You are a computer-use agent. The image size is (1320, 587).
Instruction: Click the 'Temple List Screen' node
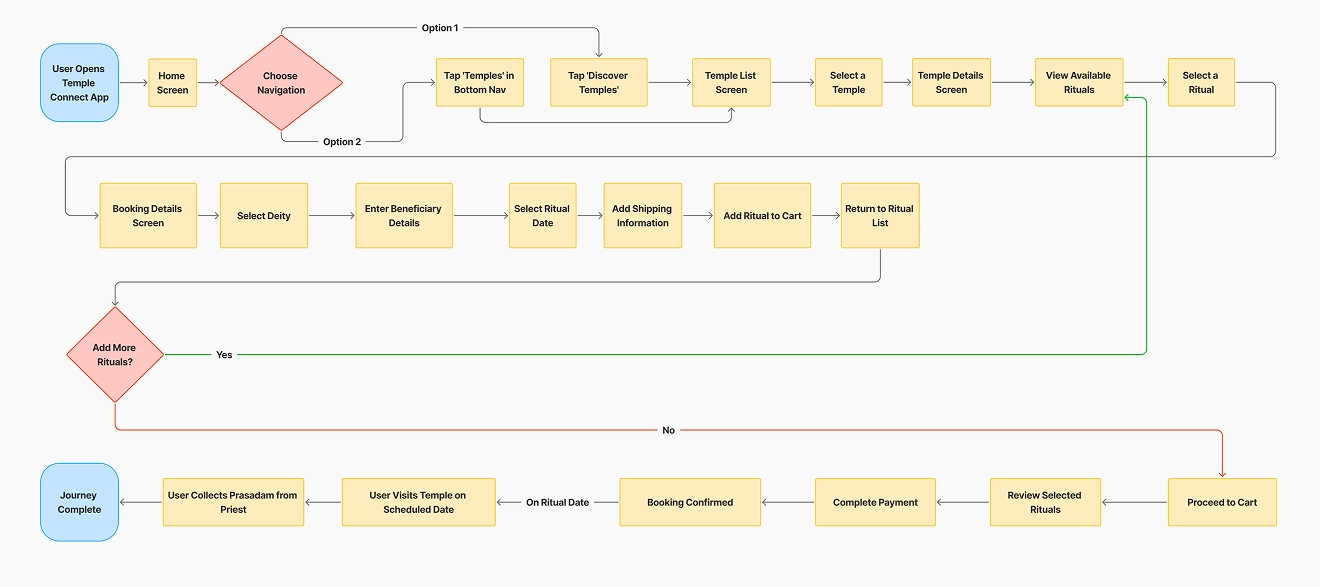coord(730,82)
